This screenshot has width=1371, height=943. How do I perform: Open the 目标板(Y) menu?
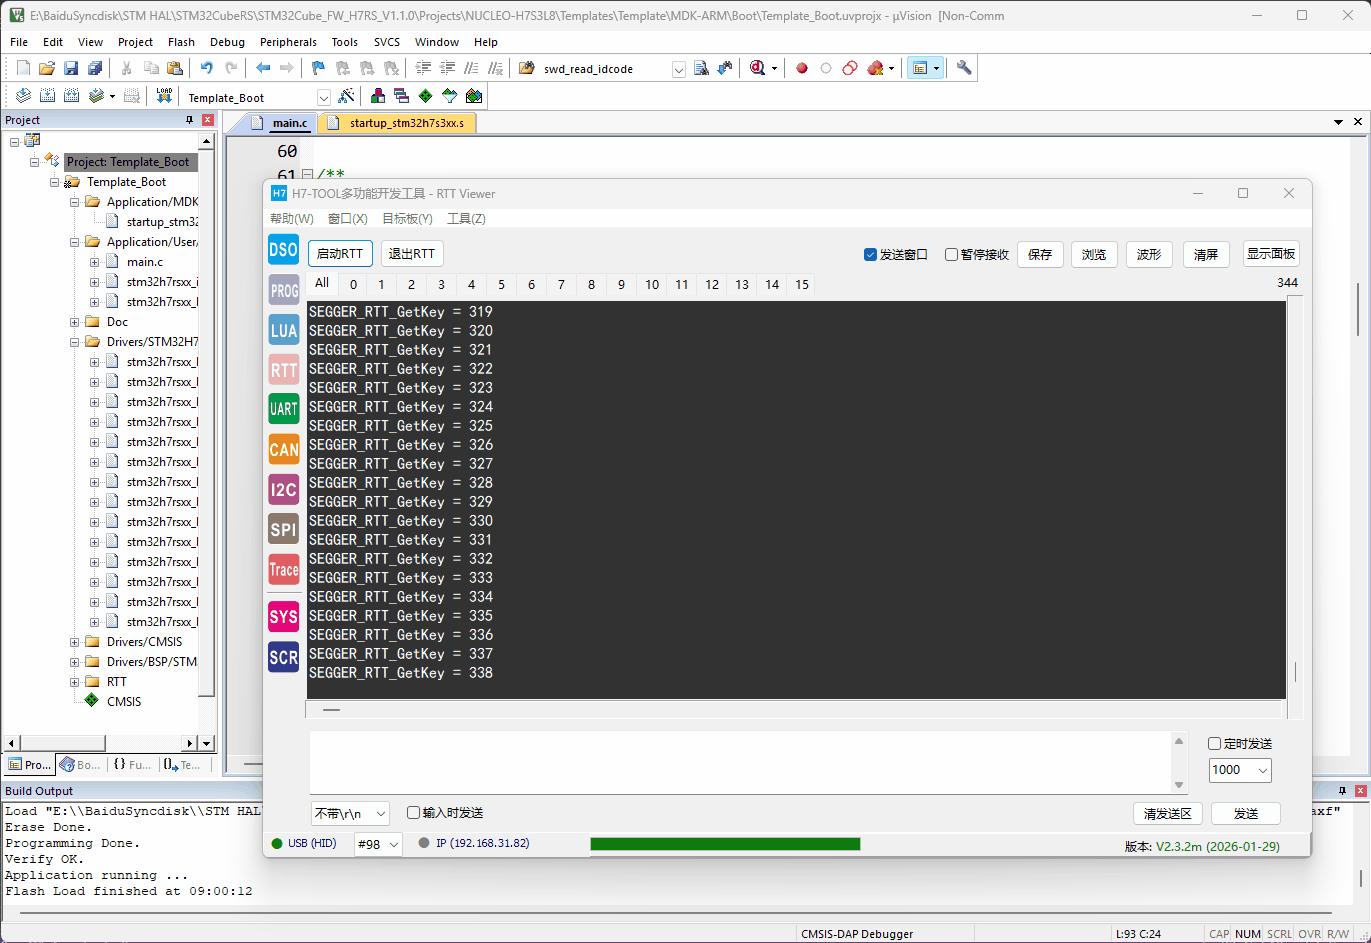[x=406, y=218]
